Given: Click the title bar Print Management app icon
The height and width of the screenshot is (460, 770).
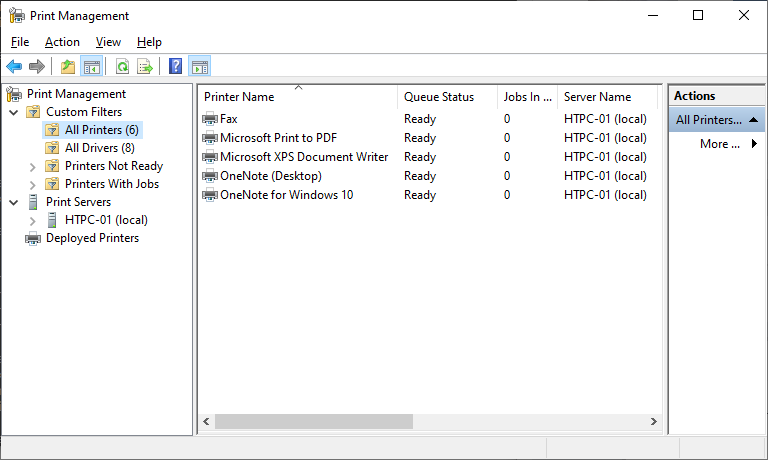Looking at the screenshot, I should [x=17, y=16].
